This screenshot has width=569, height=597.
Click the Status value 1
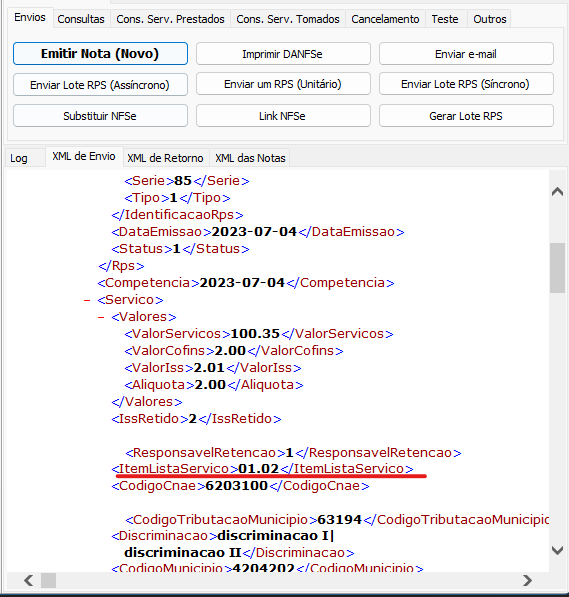tap(176, 249)
